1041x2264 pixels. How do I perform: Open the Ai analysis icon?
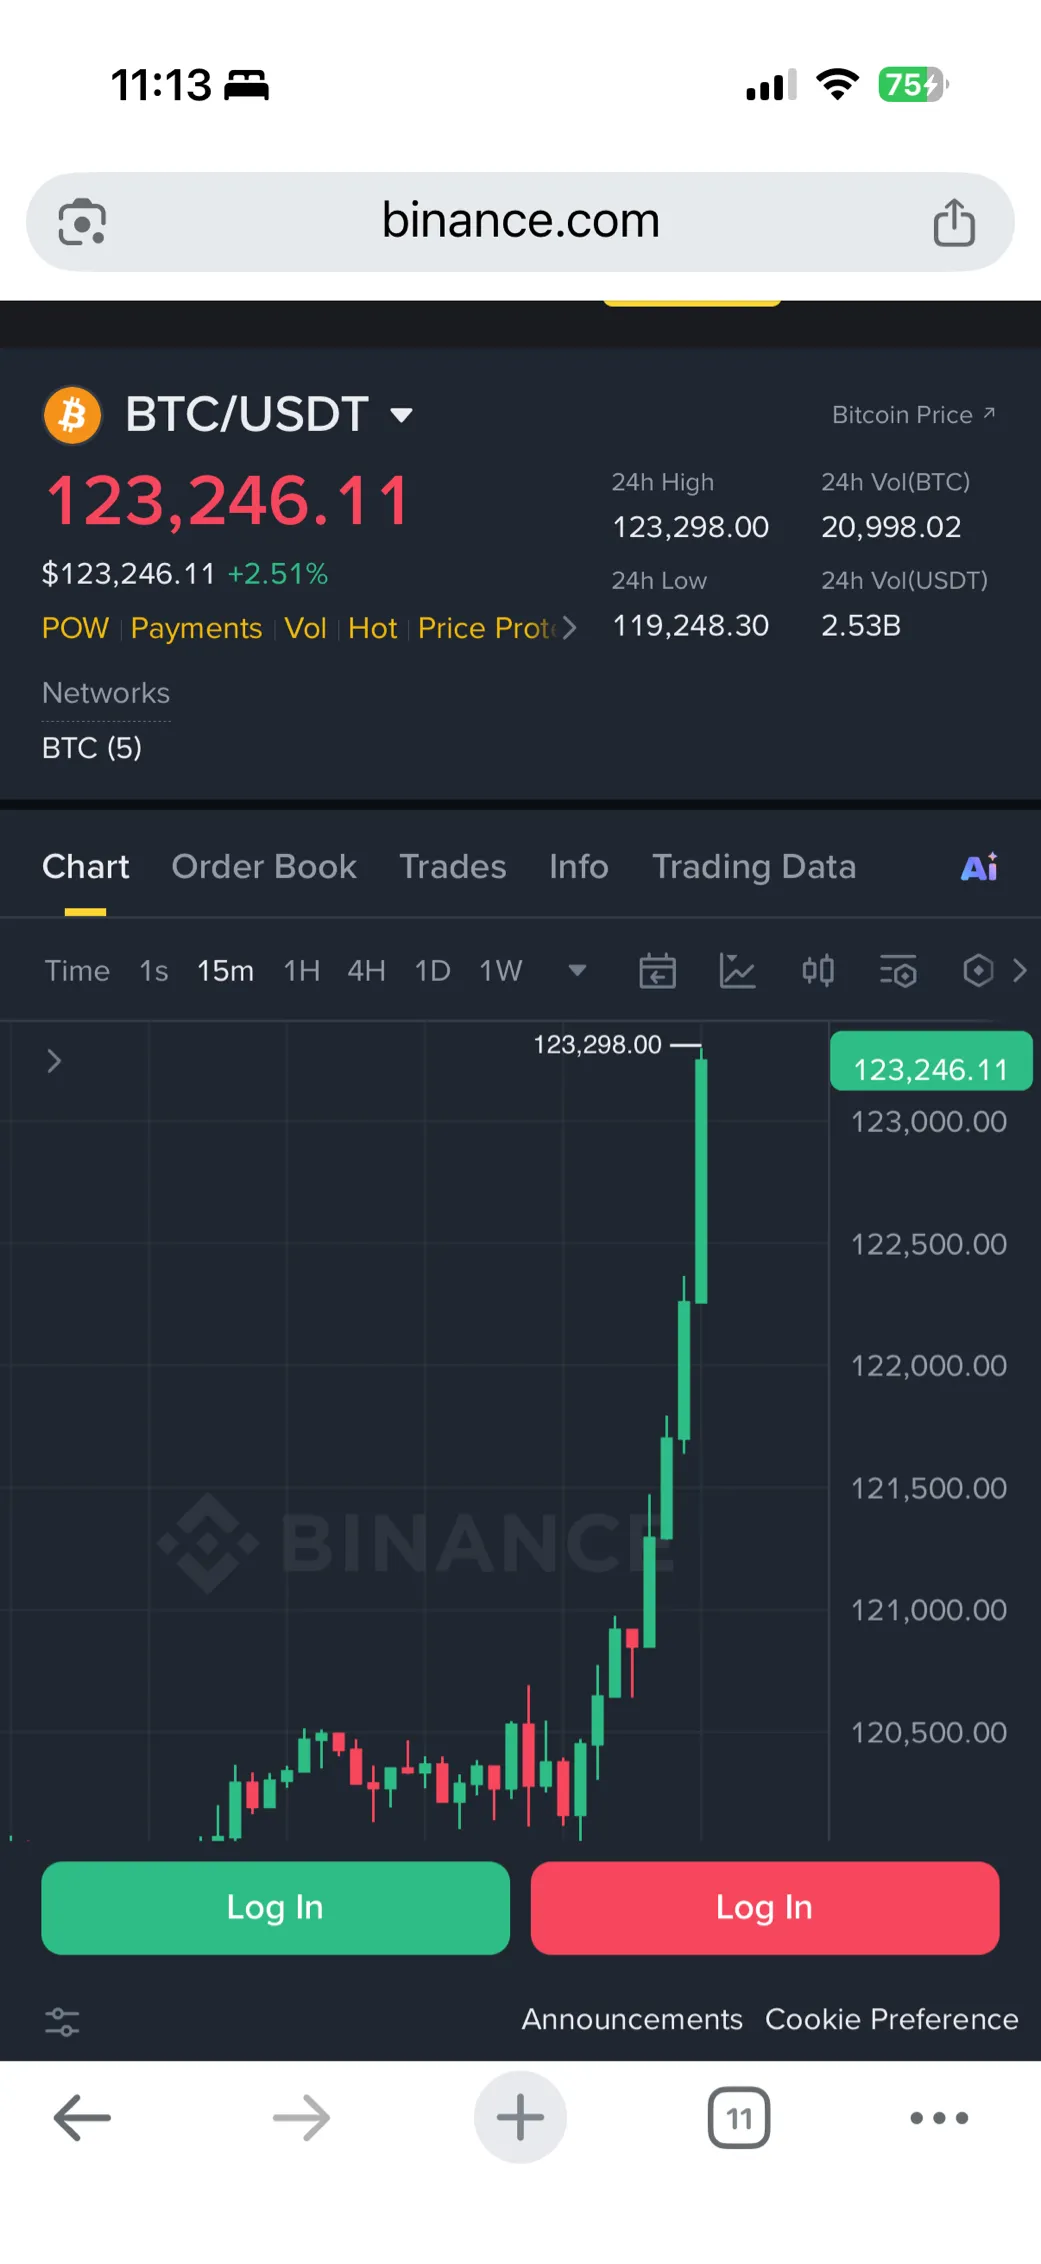[979, 867]
